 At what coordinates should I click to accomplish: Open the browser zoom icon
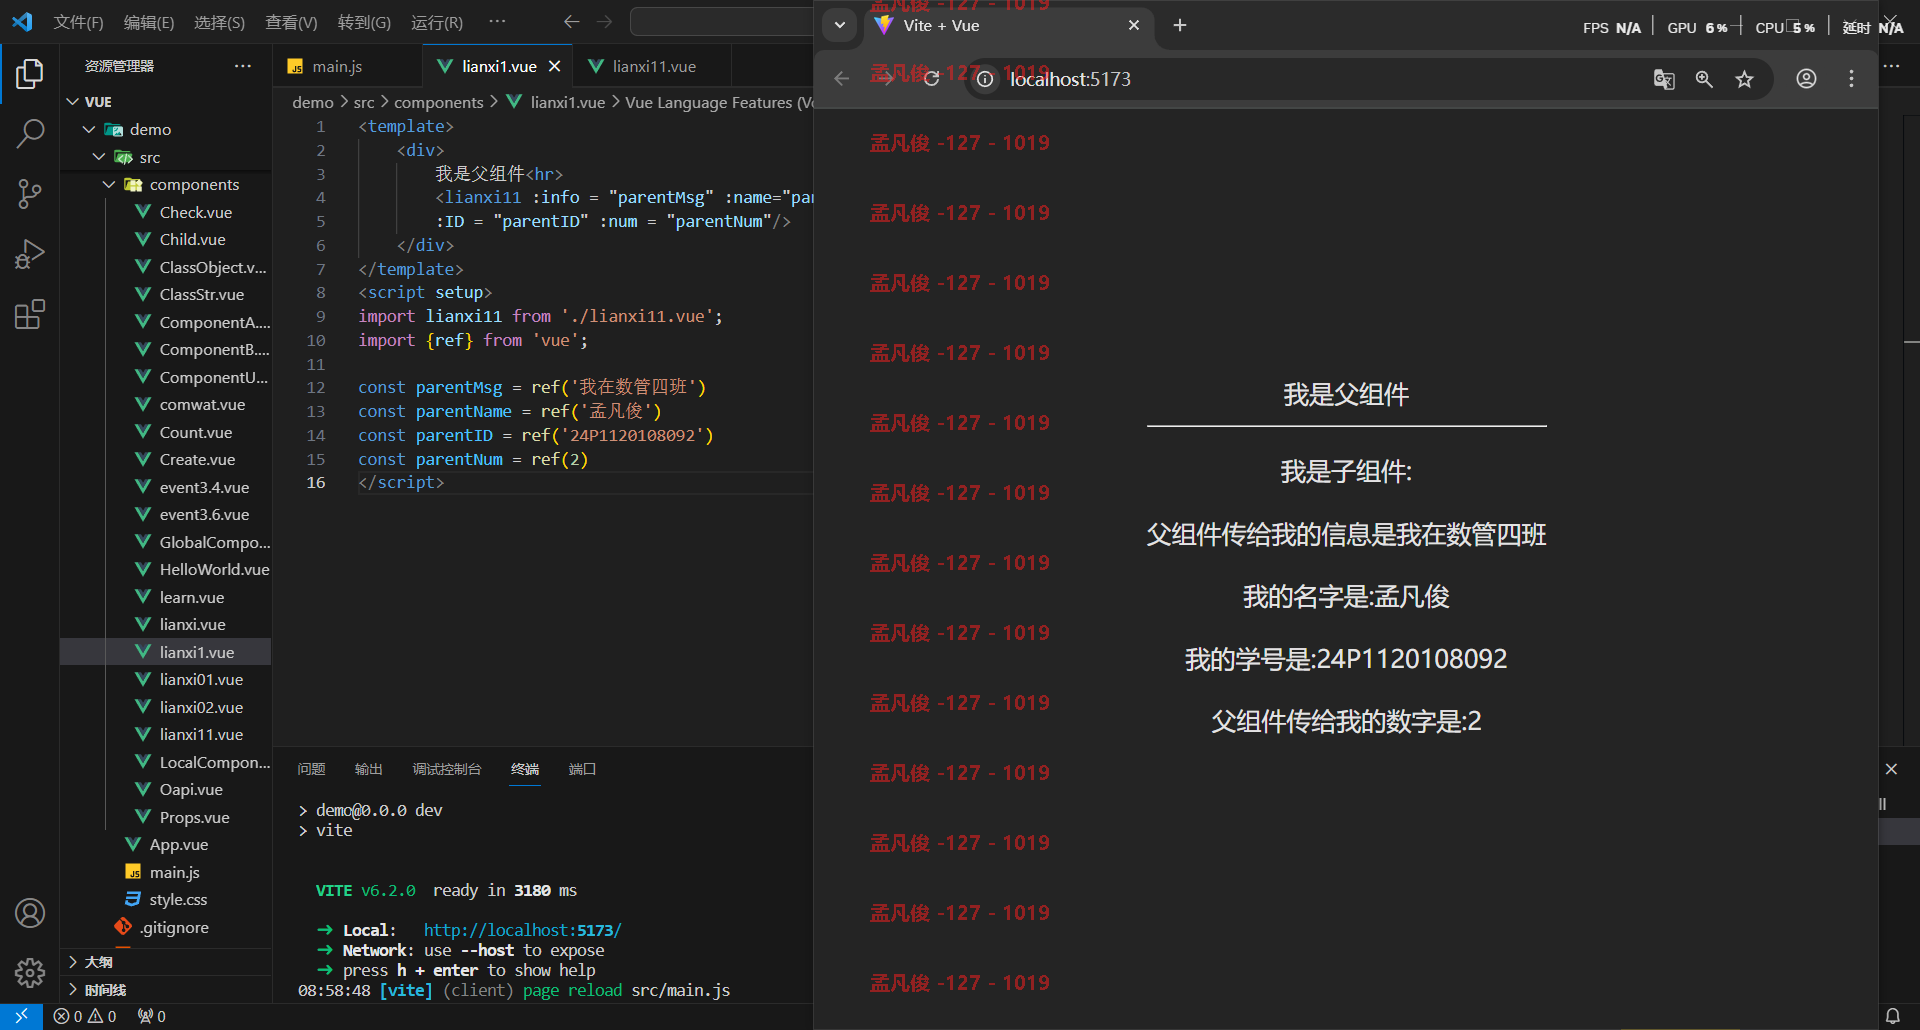click(1704, 79)
